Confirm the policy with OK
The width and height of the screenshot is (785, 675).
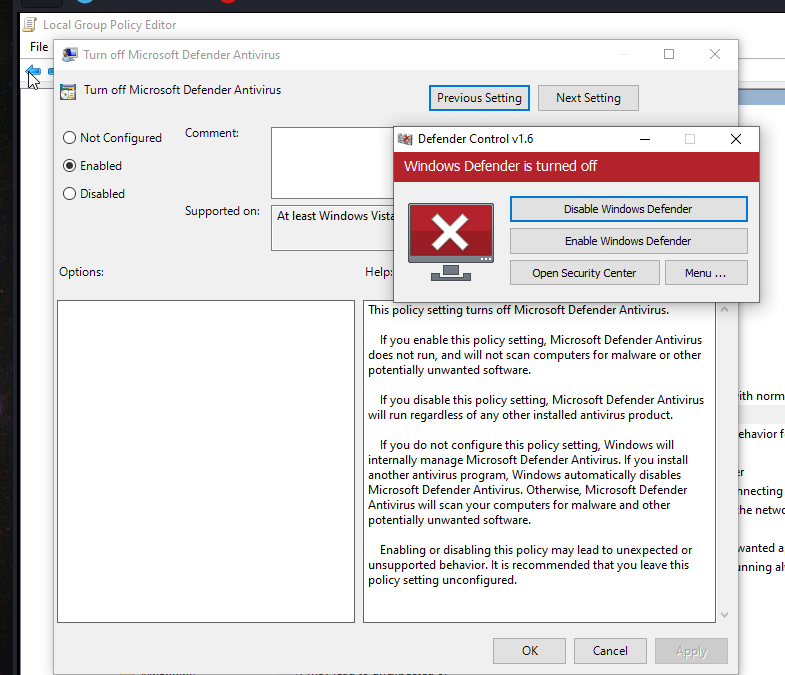point(529,650)
